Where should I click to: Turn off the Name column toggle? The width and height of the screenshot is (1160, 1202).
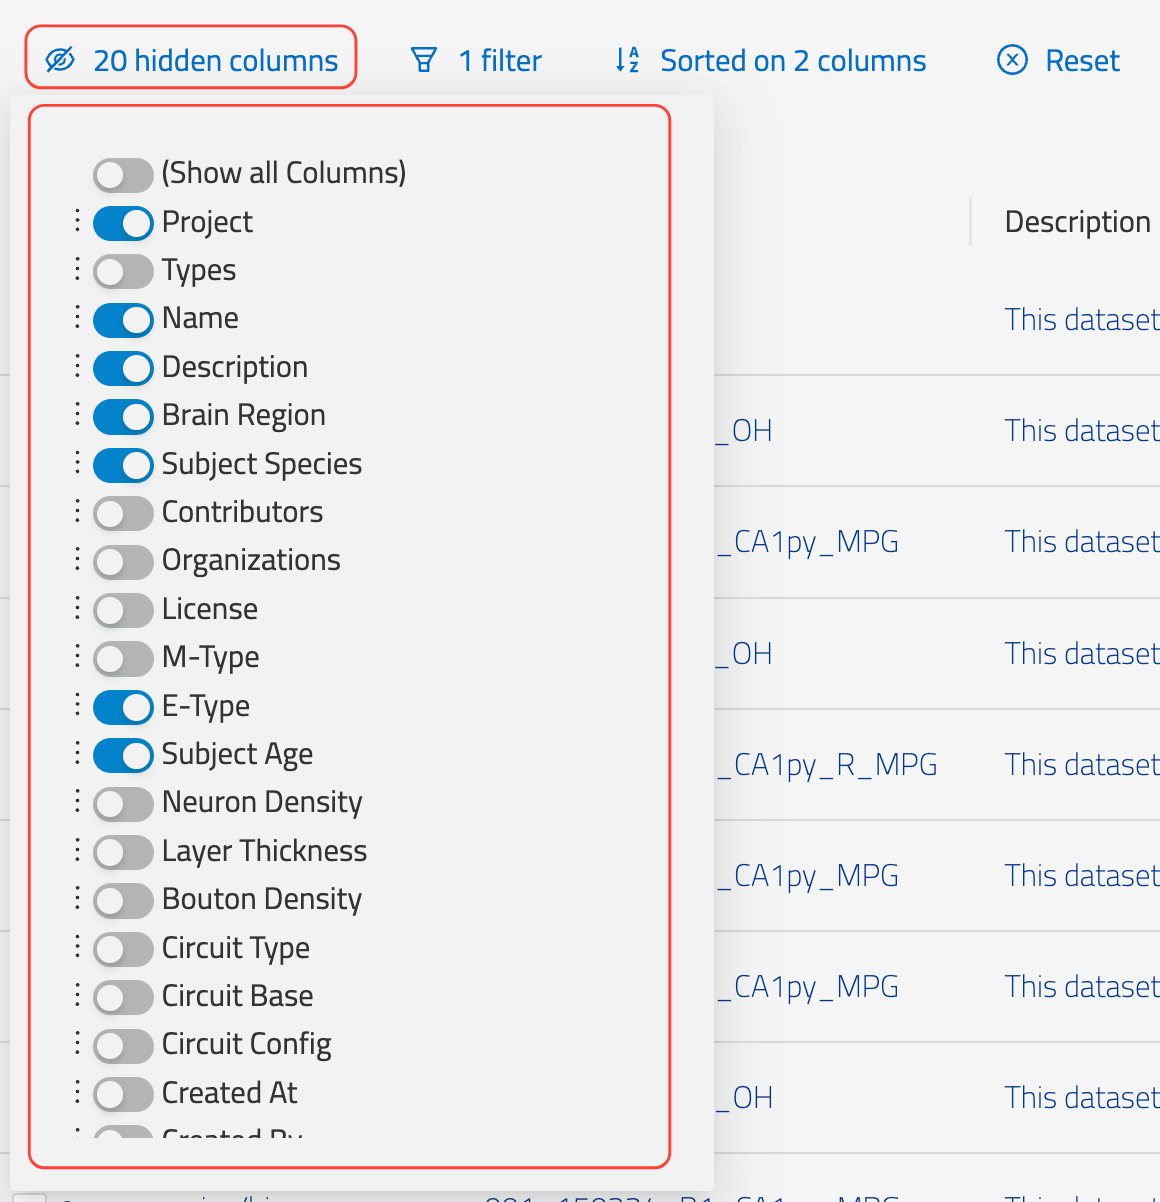(x=123, y=320)
